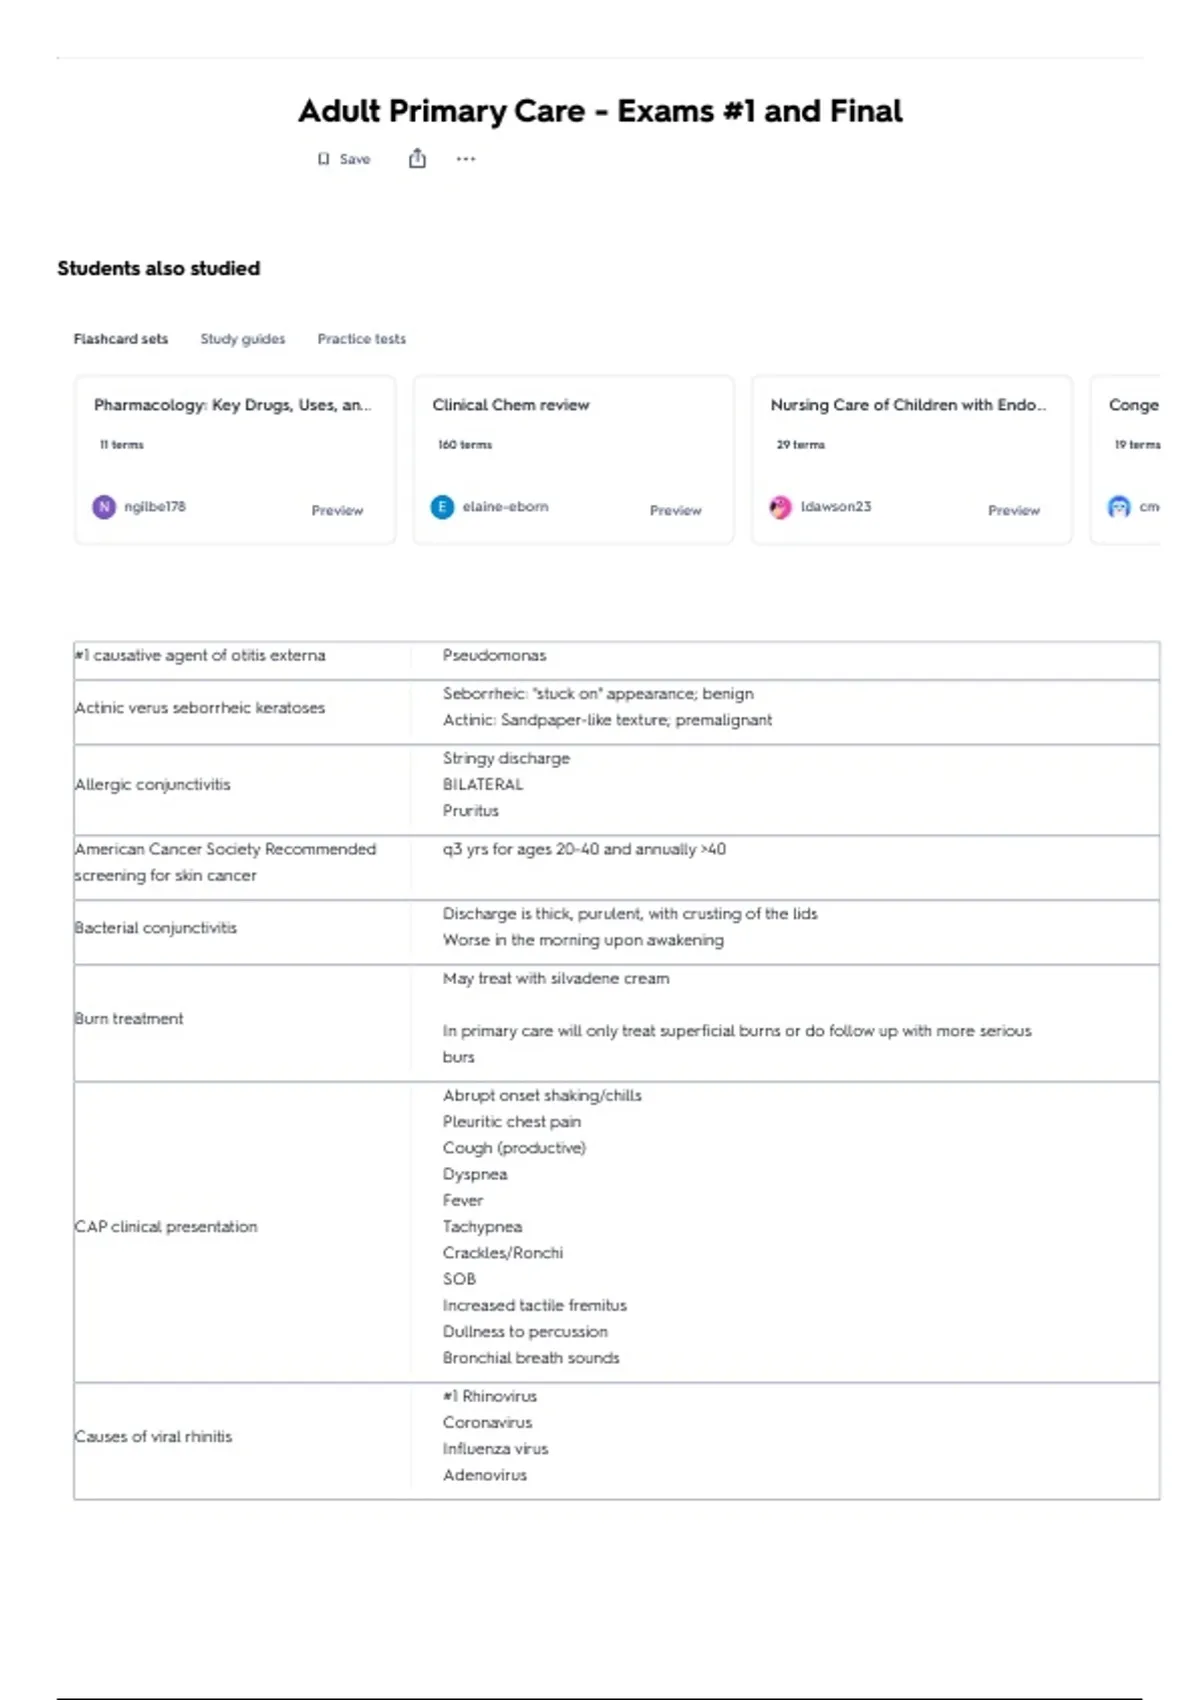Click ldawson23's pink avatar icon
Viewport: 1200px width, 1700px height.
pyautogui.click(x=780, y=507)
